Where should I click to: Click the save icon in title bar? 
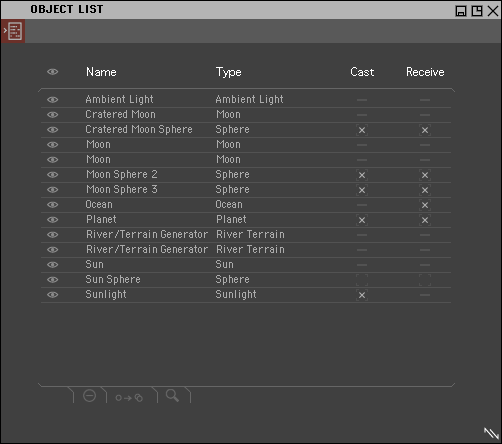461,11
